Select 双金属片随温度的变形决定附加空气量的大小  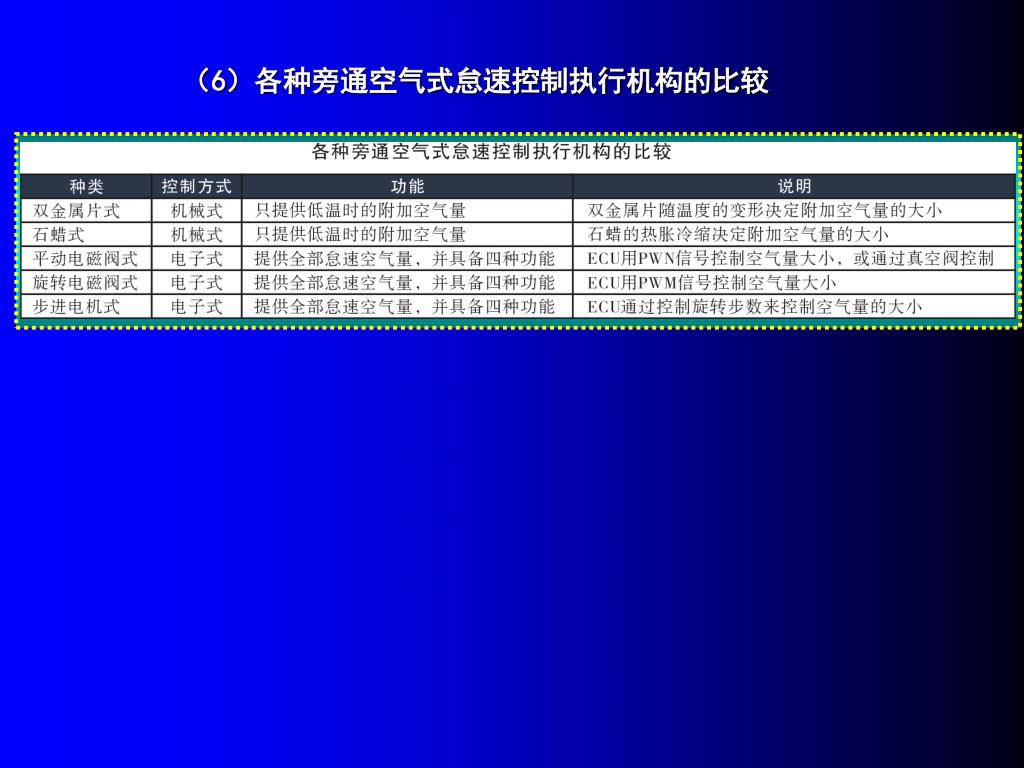[794, 210]
